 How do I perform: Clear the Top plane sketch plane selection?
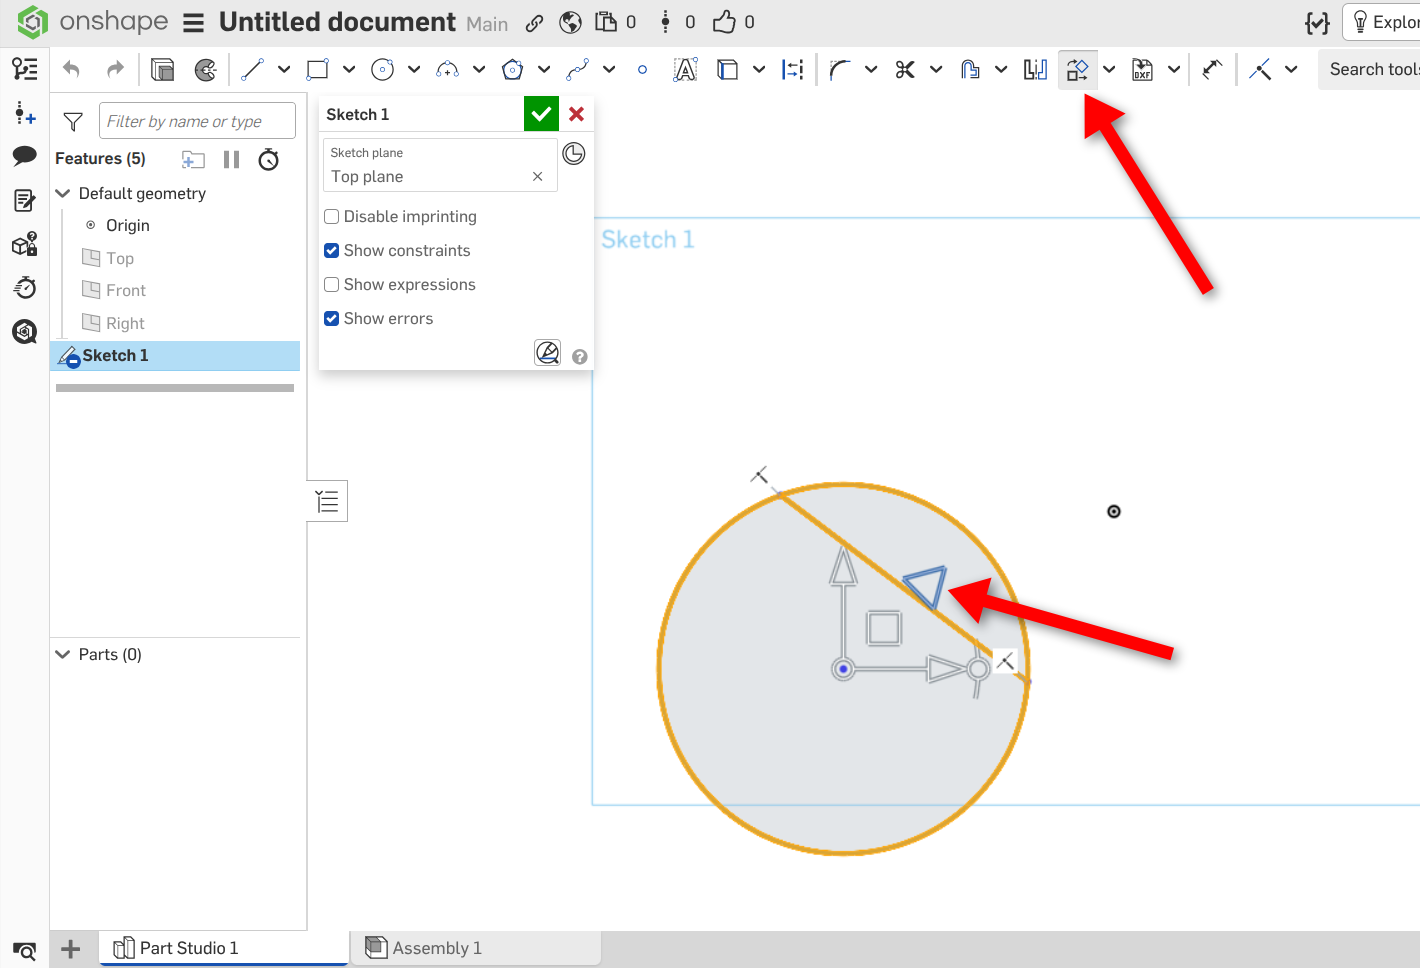pos(538,176)
